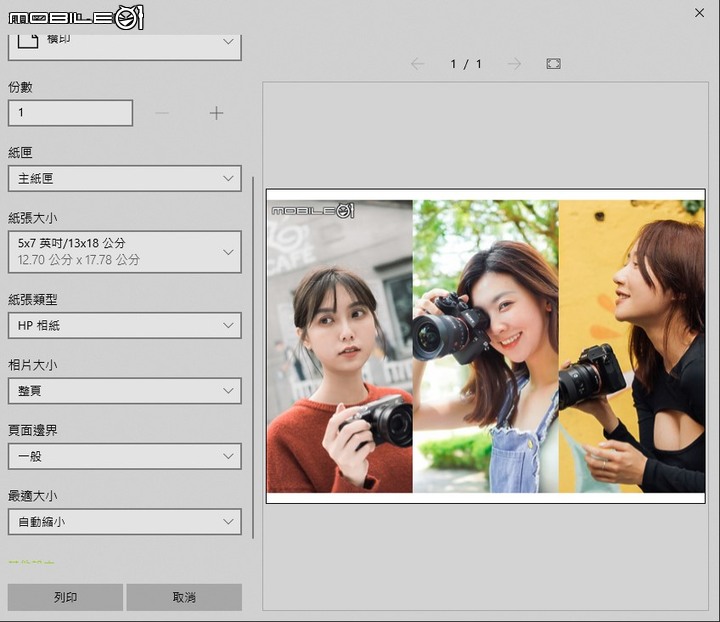
Task: Open the orientation dropdown showing 橫印
Action: click(124, 46)
